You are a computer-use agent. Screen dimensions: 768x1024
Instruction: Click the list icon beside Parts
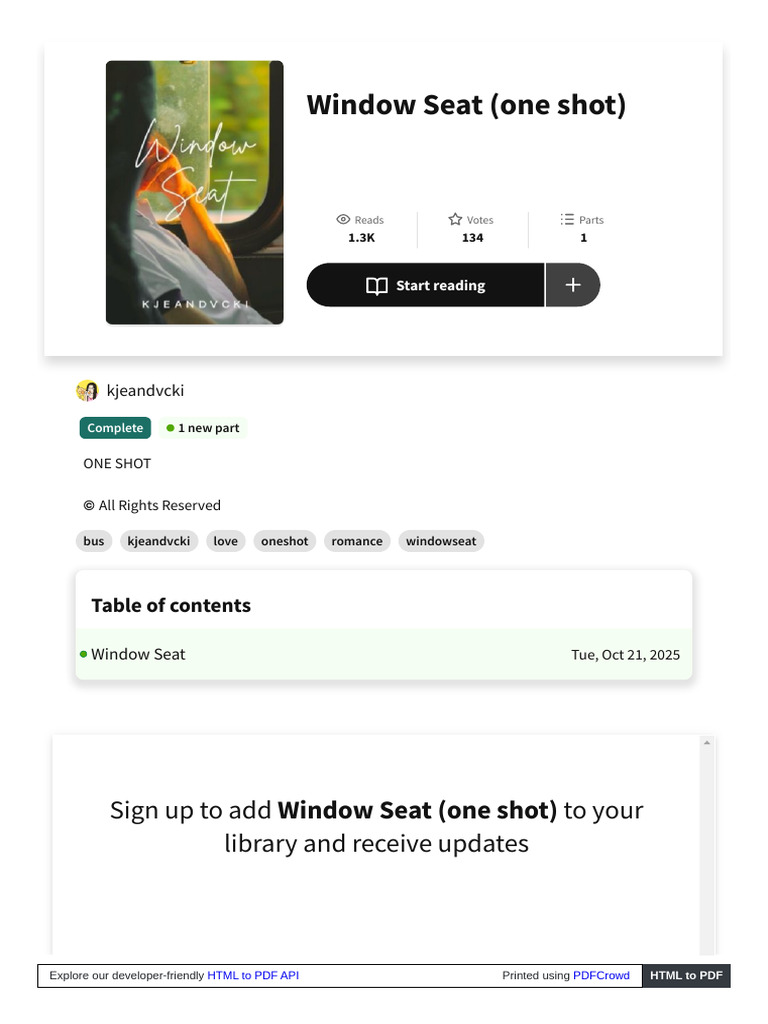(x=567, y=219)
